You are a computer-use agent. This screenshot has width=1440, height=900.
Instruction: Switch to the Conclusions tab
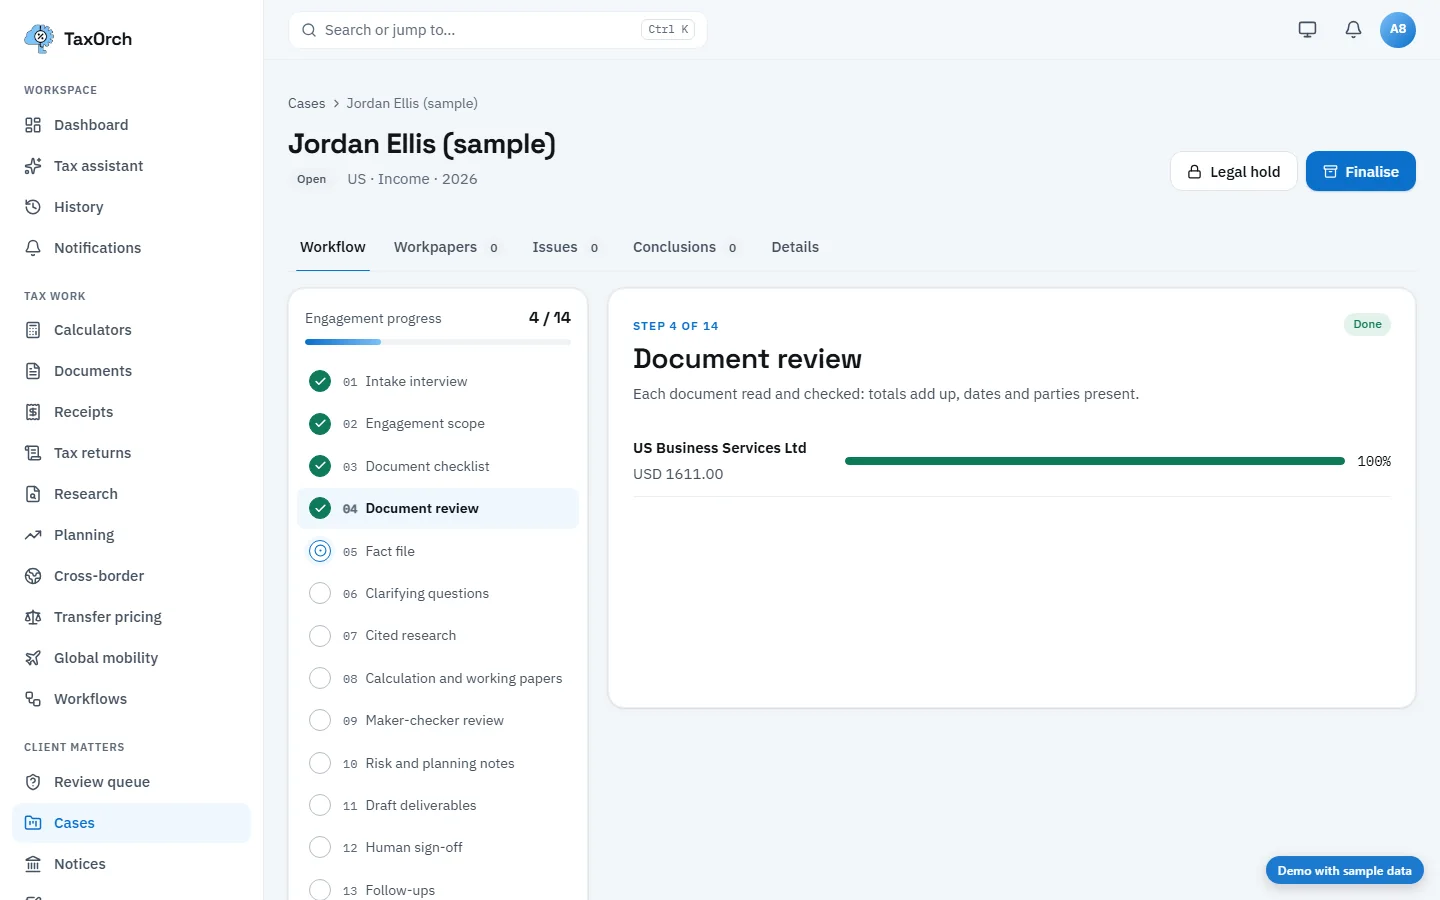686,247
